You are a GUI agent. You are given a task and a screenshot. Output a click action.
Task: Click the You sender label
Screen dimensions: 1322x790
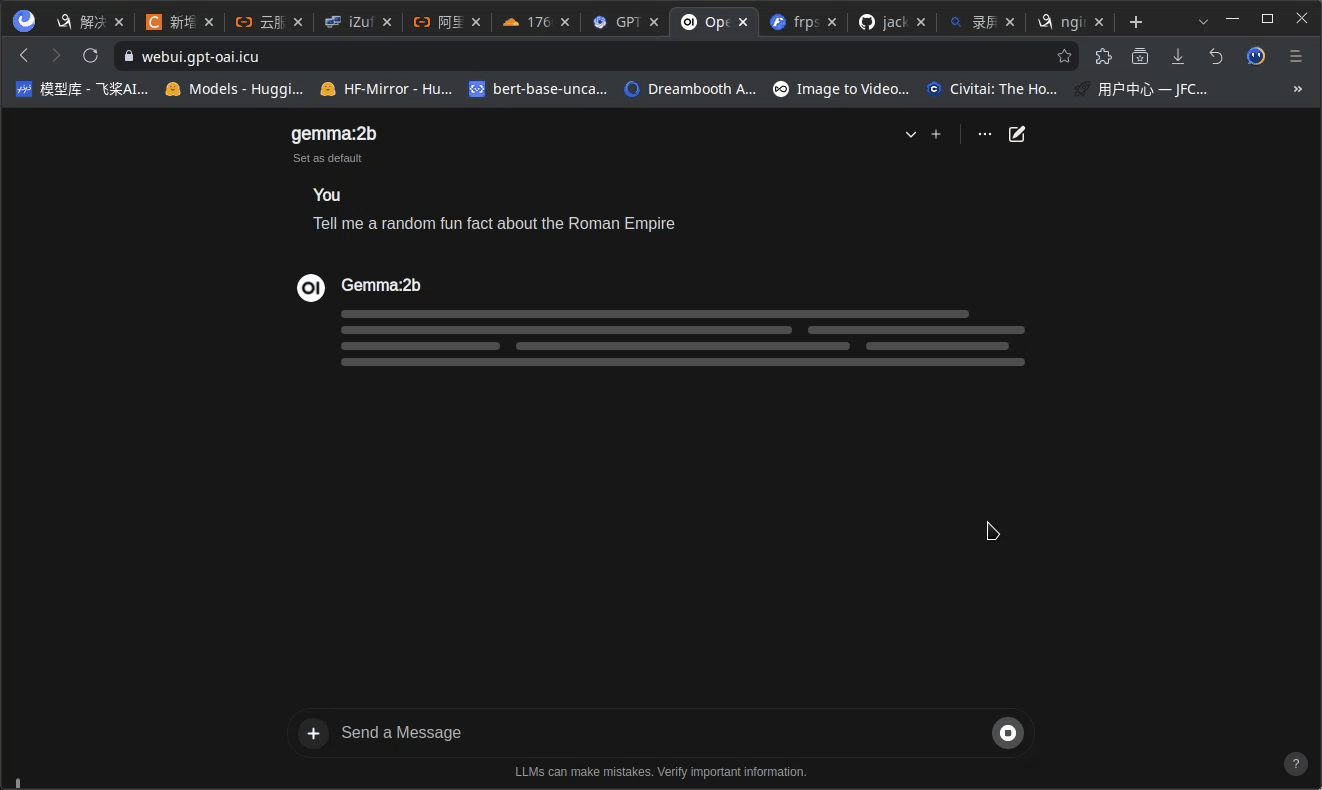click(327, 195)
